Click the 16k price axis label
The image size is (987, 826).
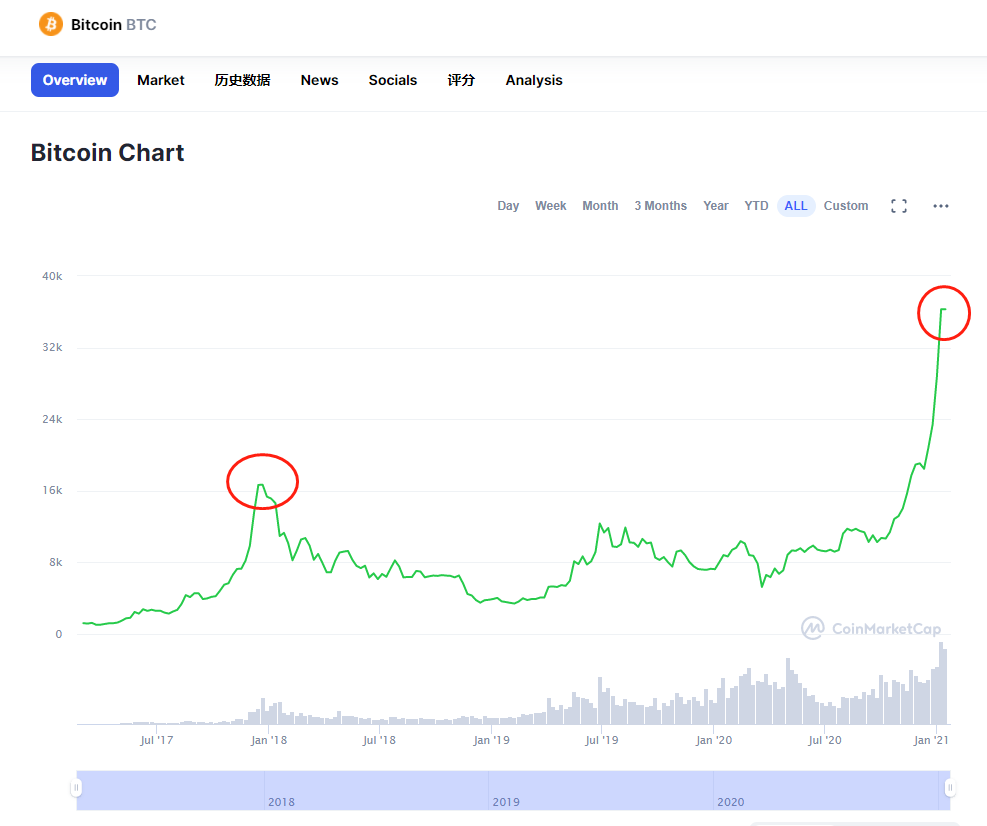point(52,490)
